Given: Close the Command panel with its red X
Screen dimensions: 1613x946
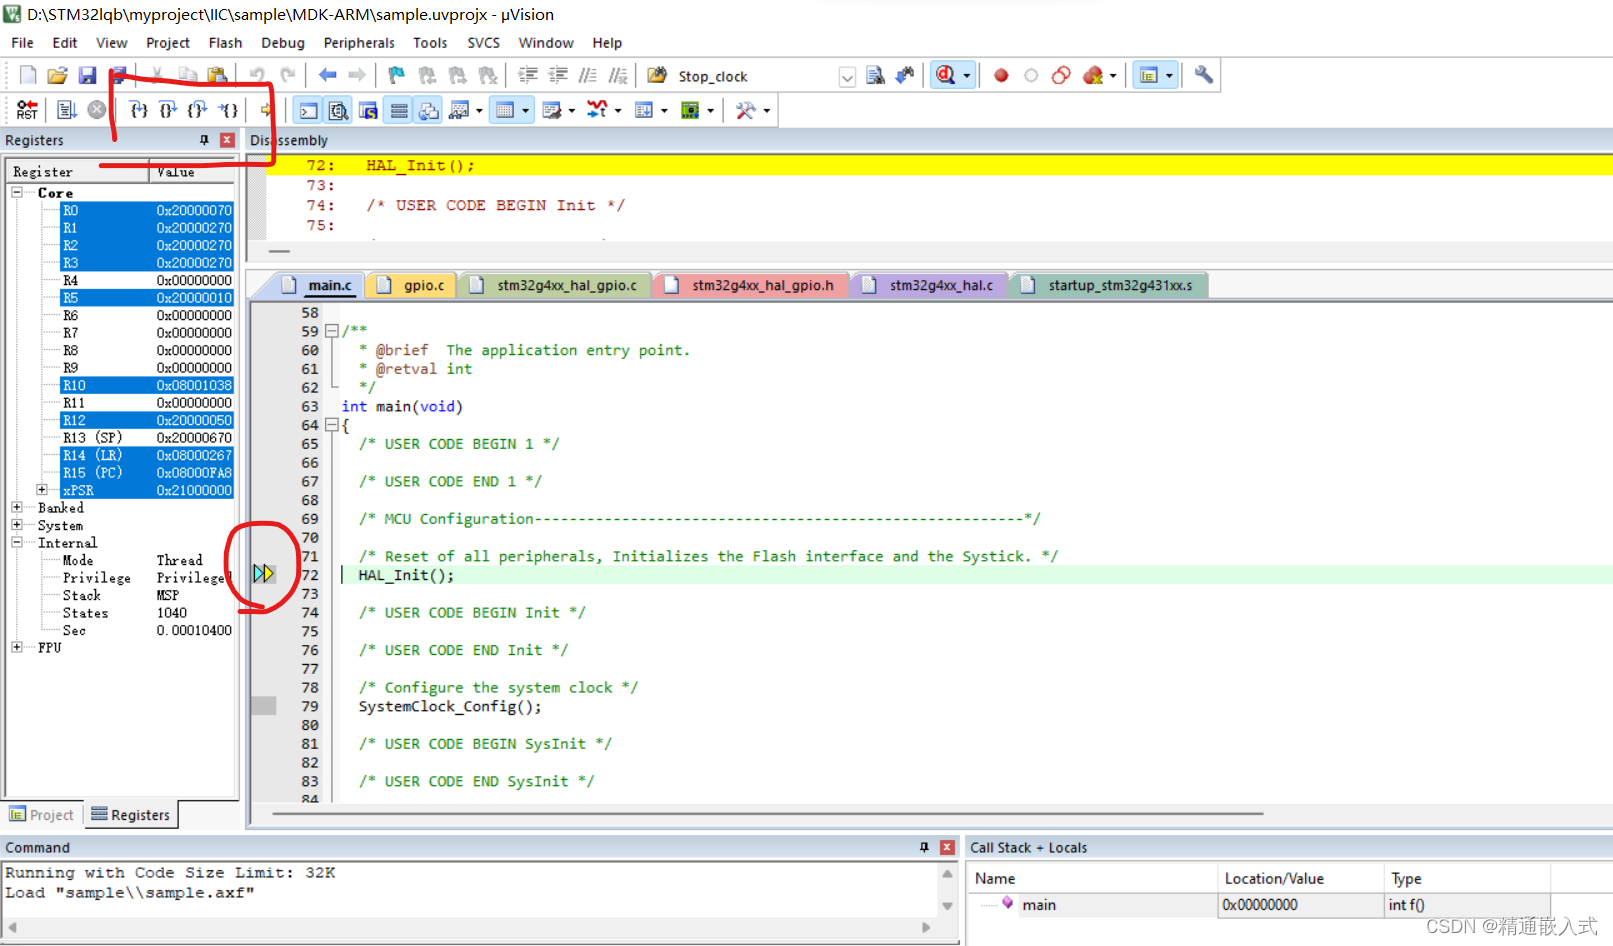Looking at the screenshot, I should point(947,847).
